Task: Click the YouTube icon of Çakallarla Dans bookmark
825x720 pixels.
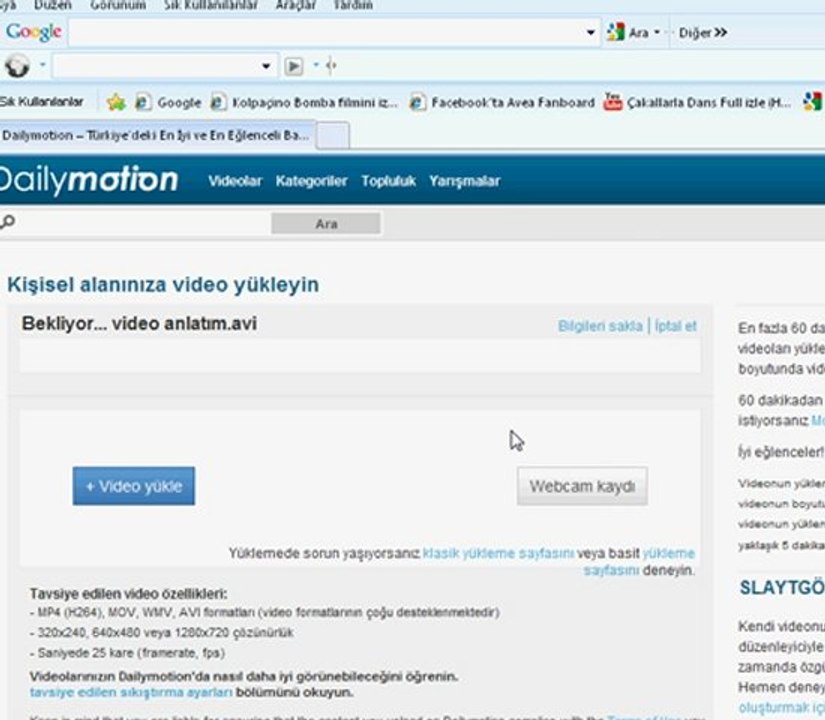Action: (x=612, y=102)
